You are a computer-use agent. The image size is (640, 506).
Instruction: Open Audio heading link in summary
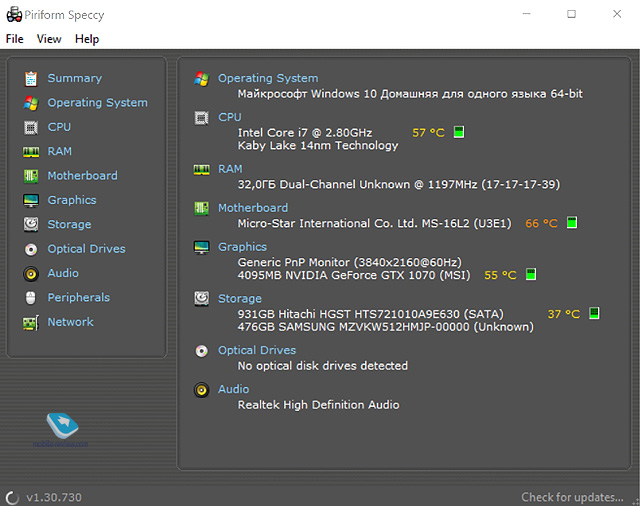coord(233,390)
